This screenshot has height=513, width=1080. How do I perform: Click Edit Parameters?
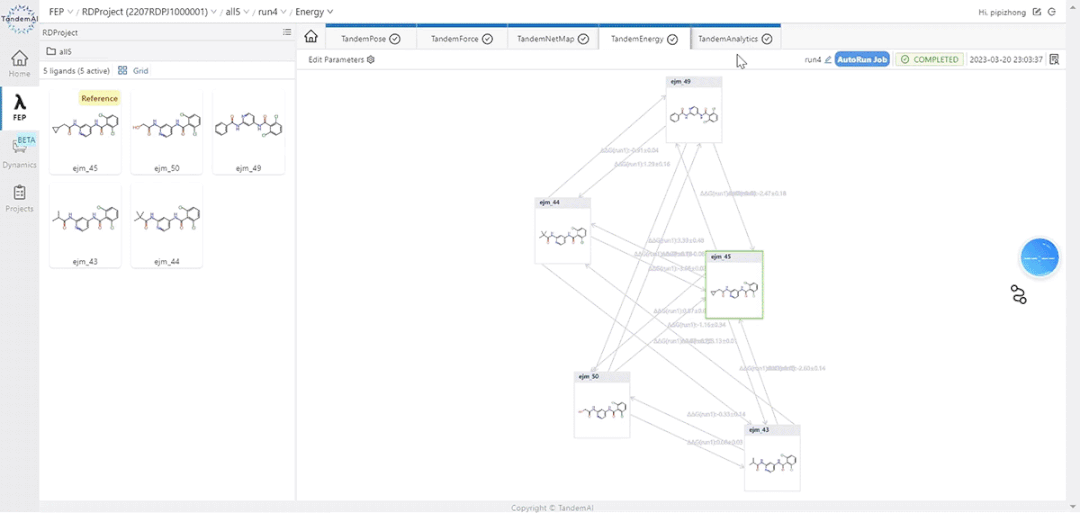[x=341, y=60]
